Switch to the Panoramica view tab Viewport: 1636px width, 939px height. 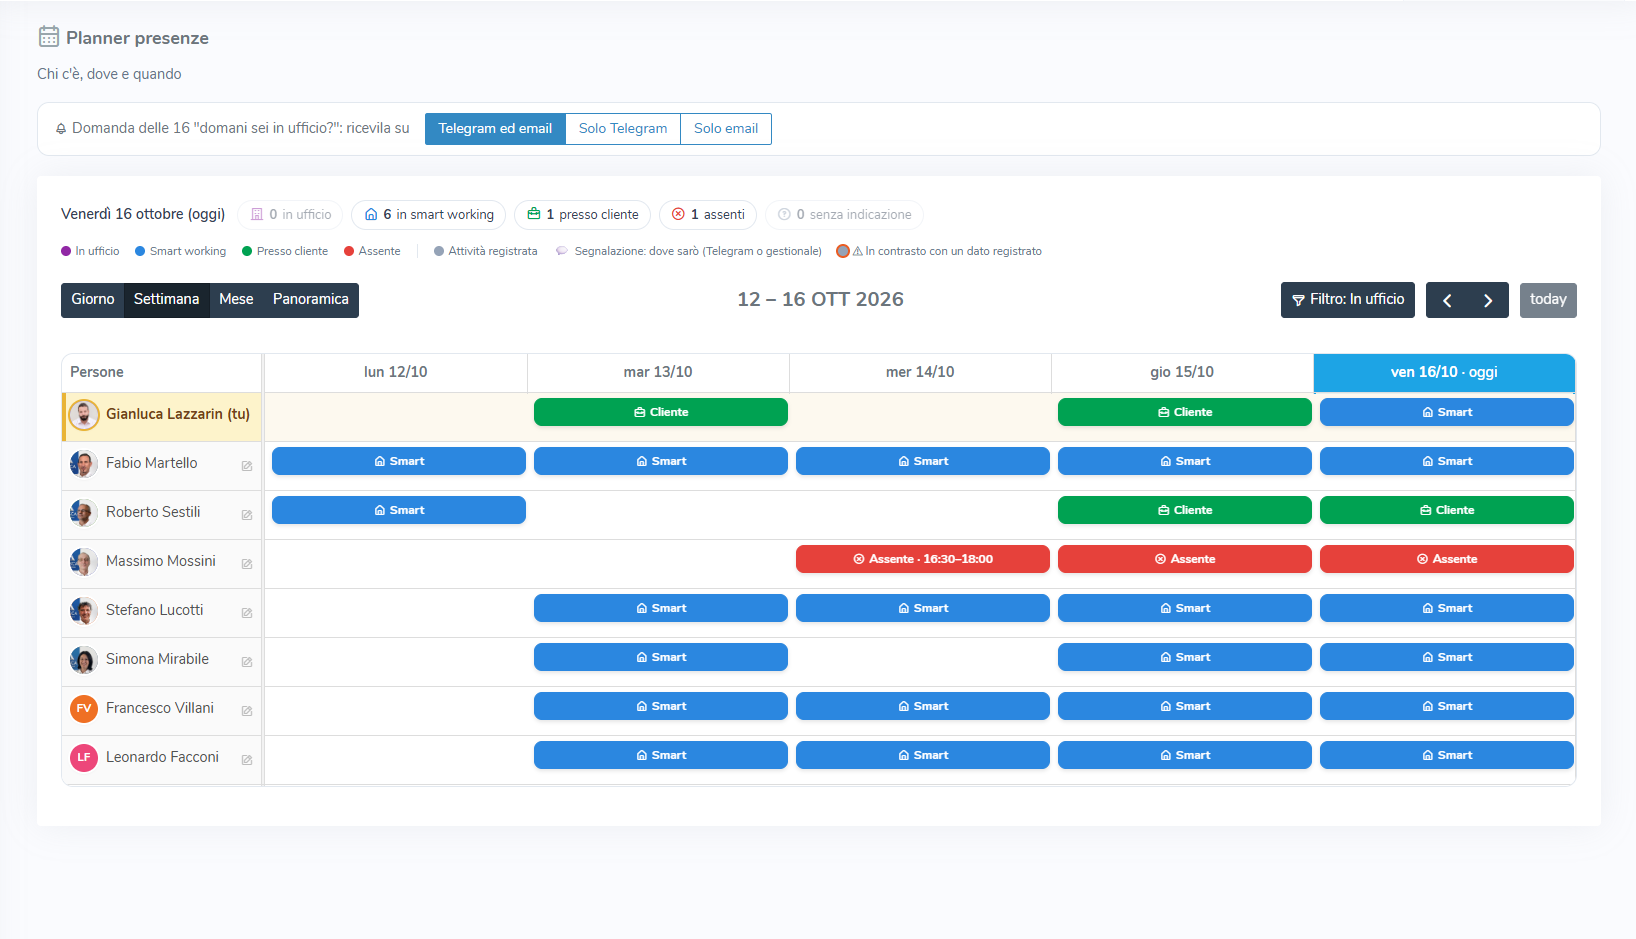tap(311, 300)
